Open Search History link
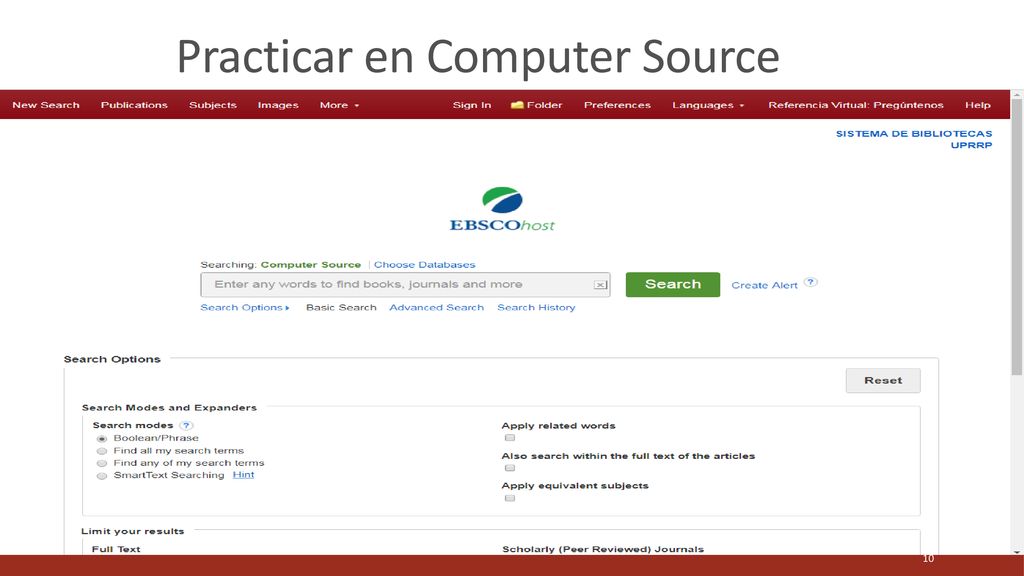This screenshot has height=576, width=1024. click(536, 308)
